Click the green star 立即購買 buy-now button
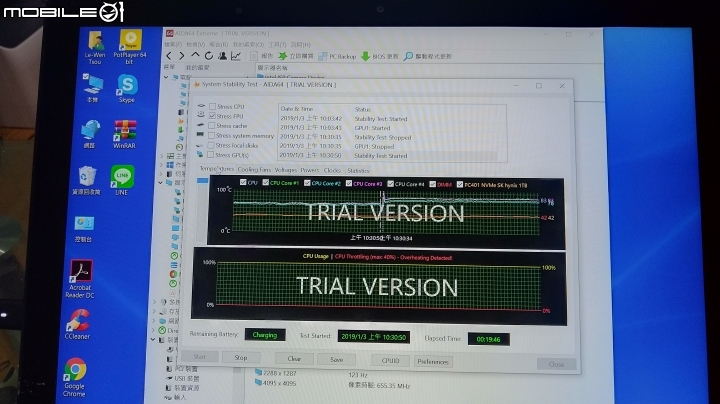 pyautogui.click(x=296, y=56)
